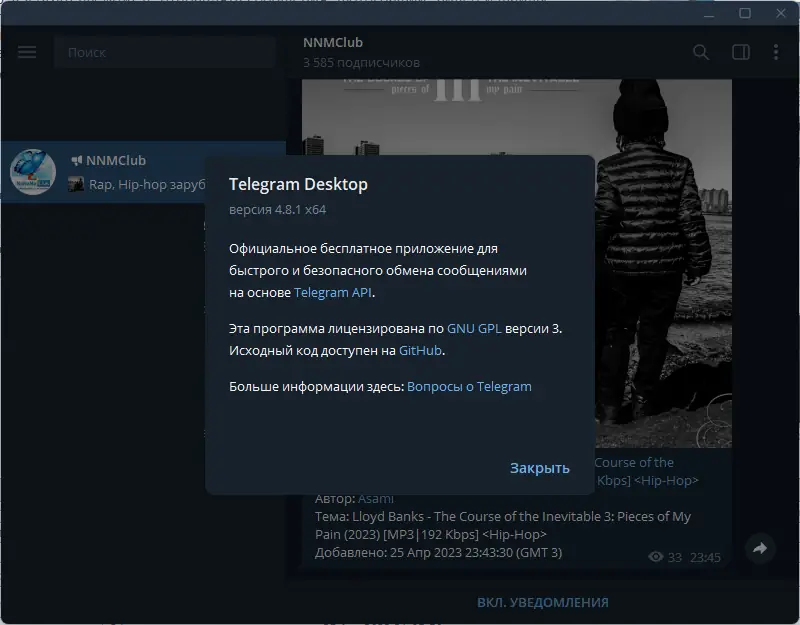Enable channel notifications via ВКЛ. УВЕДОМЛЕНИЯ
This screenshot has height=625, width=800.
544,602
